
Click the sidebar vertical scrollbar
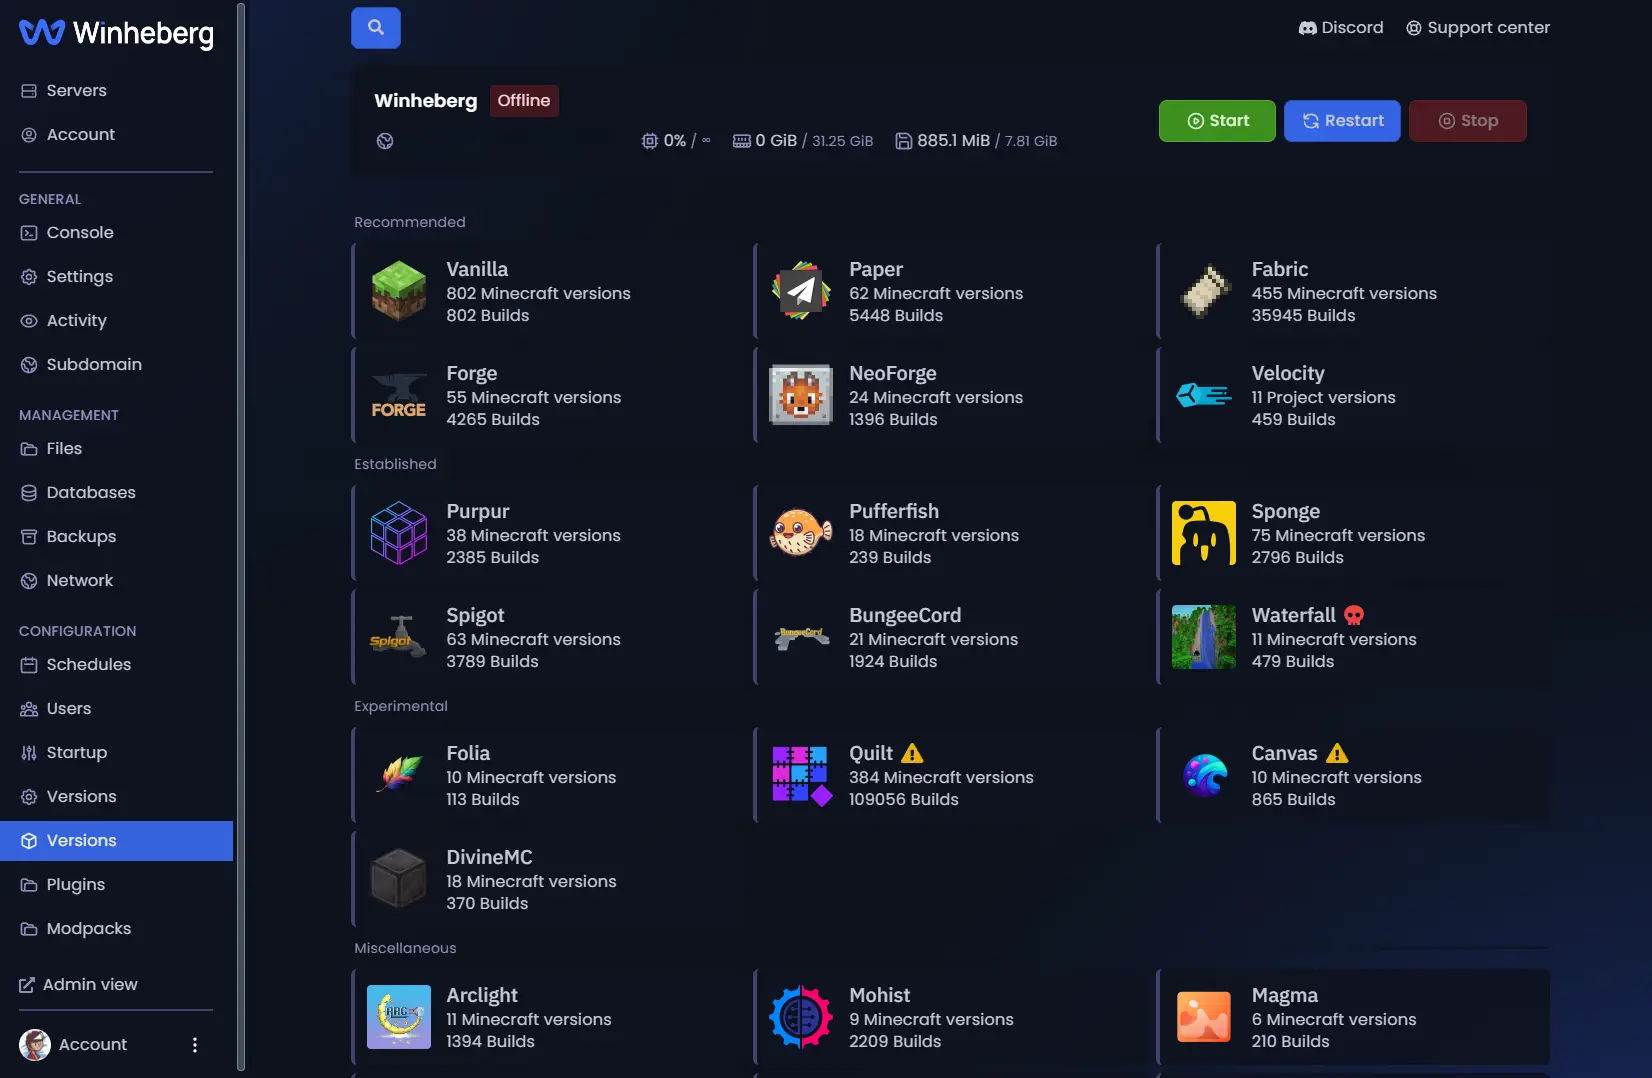(241, 536)
